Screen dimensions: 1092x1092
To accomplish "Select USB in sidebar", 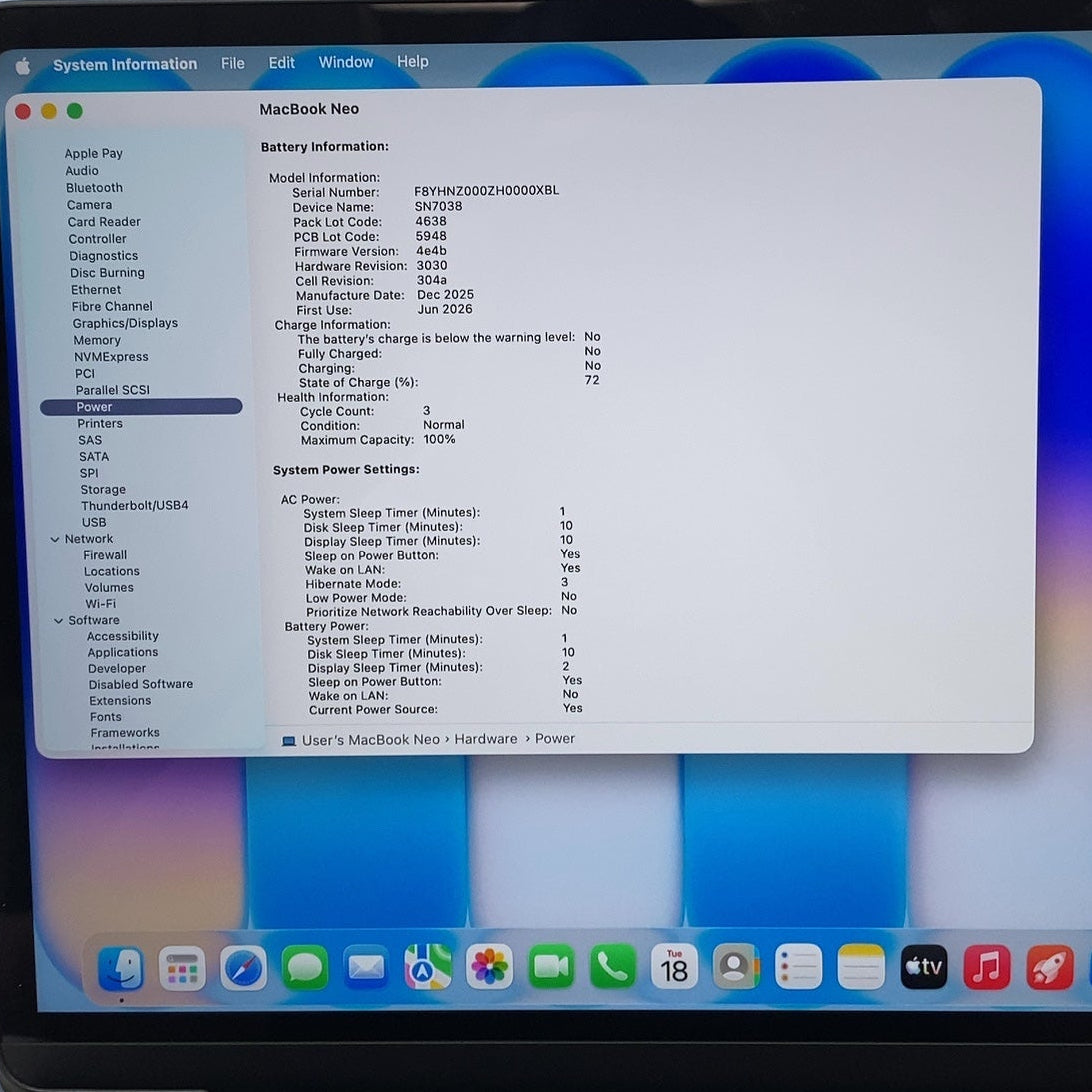I will pos(94,522).
